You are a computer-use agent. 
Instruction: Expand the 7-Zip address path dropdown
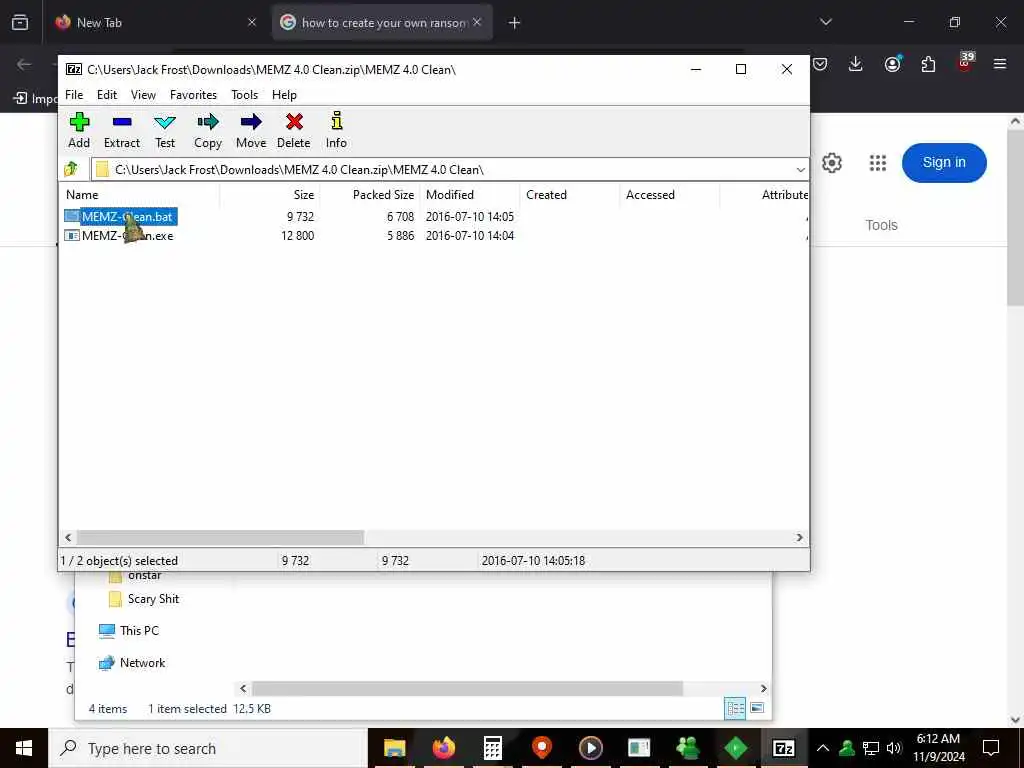(x=800, y=170)
